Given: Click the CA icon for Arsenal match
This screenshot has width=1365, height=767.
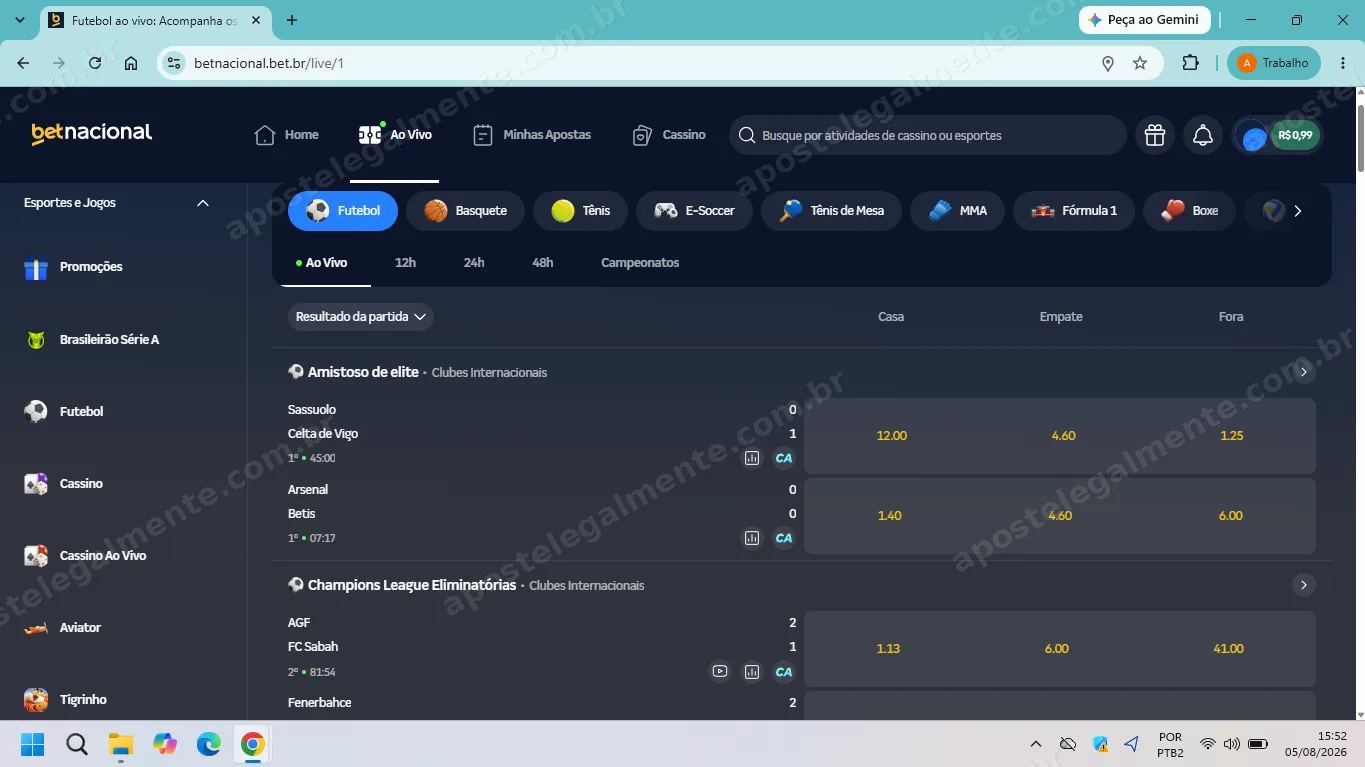Looking at the screenshot, I should click(x=784, y=538).
